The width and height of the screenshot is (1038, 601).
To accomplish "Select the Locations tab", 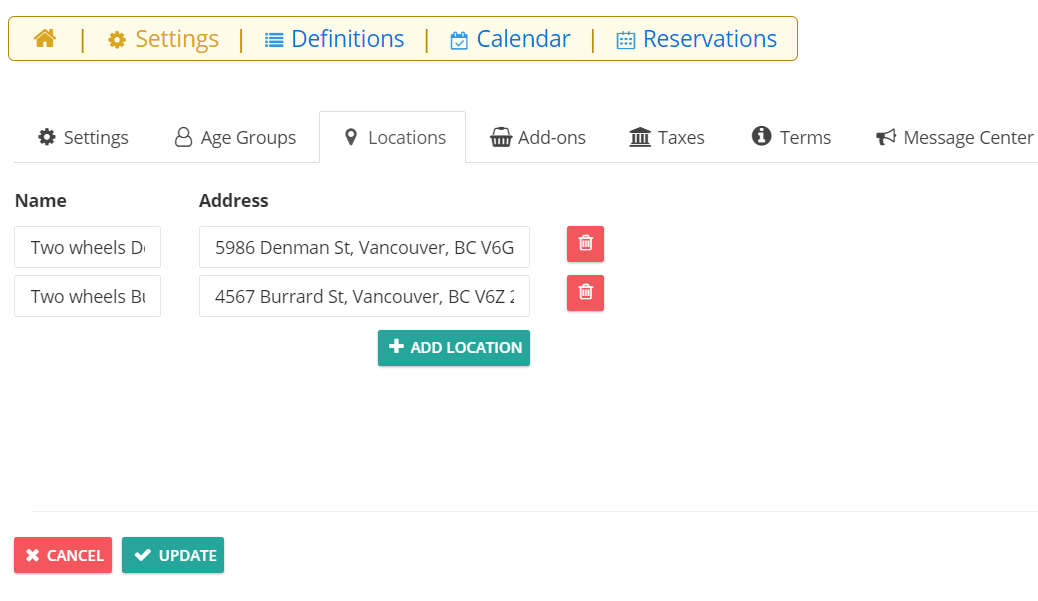I will tap(393, 138).
